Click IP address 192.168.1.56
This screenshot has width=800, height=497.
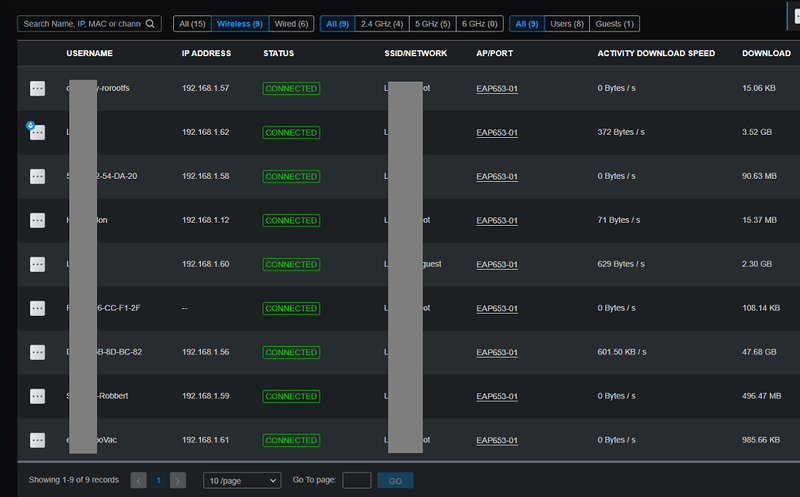click(206, 352)
